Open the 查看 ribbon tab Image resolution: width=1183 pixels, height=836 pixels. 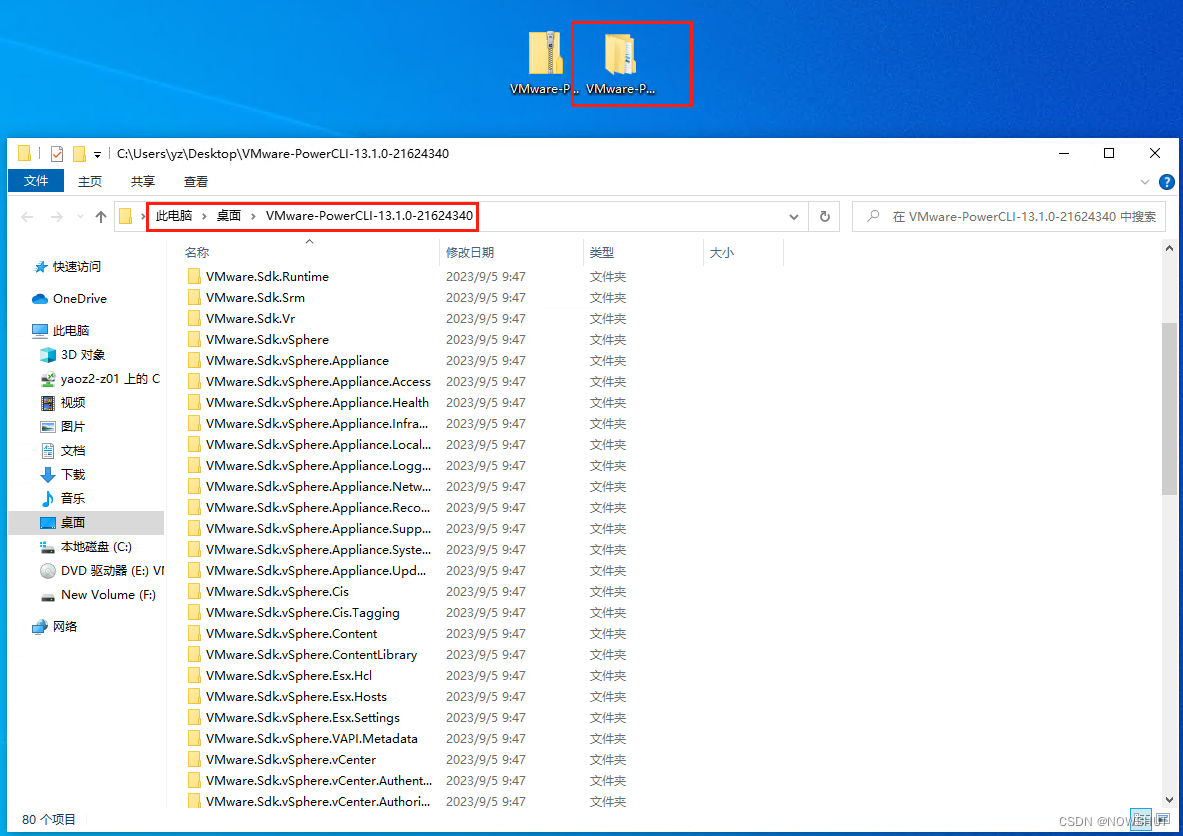click(x=196, y=181)
